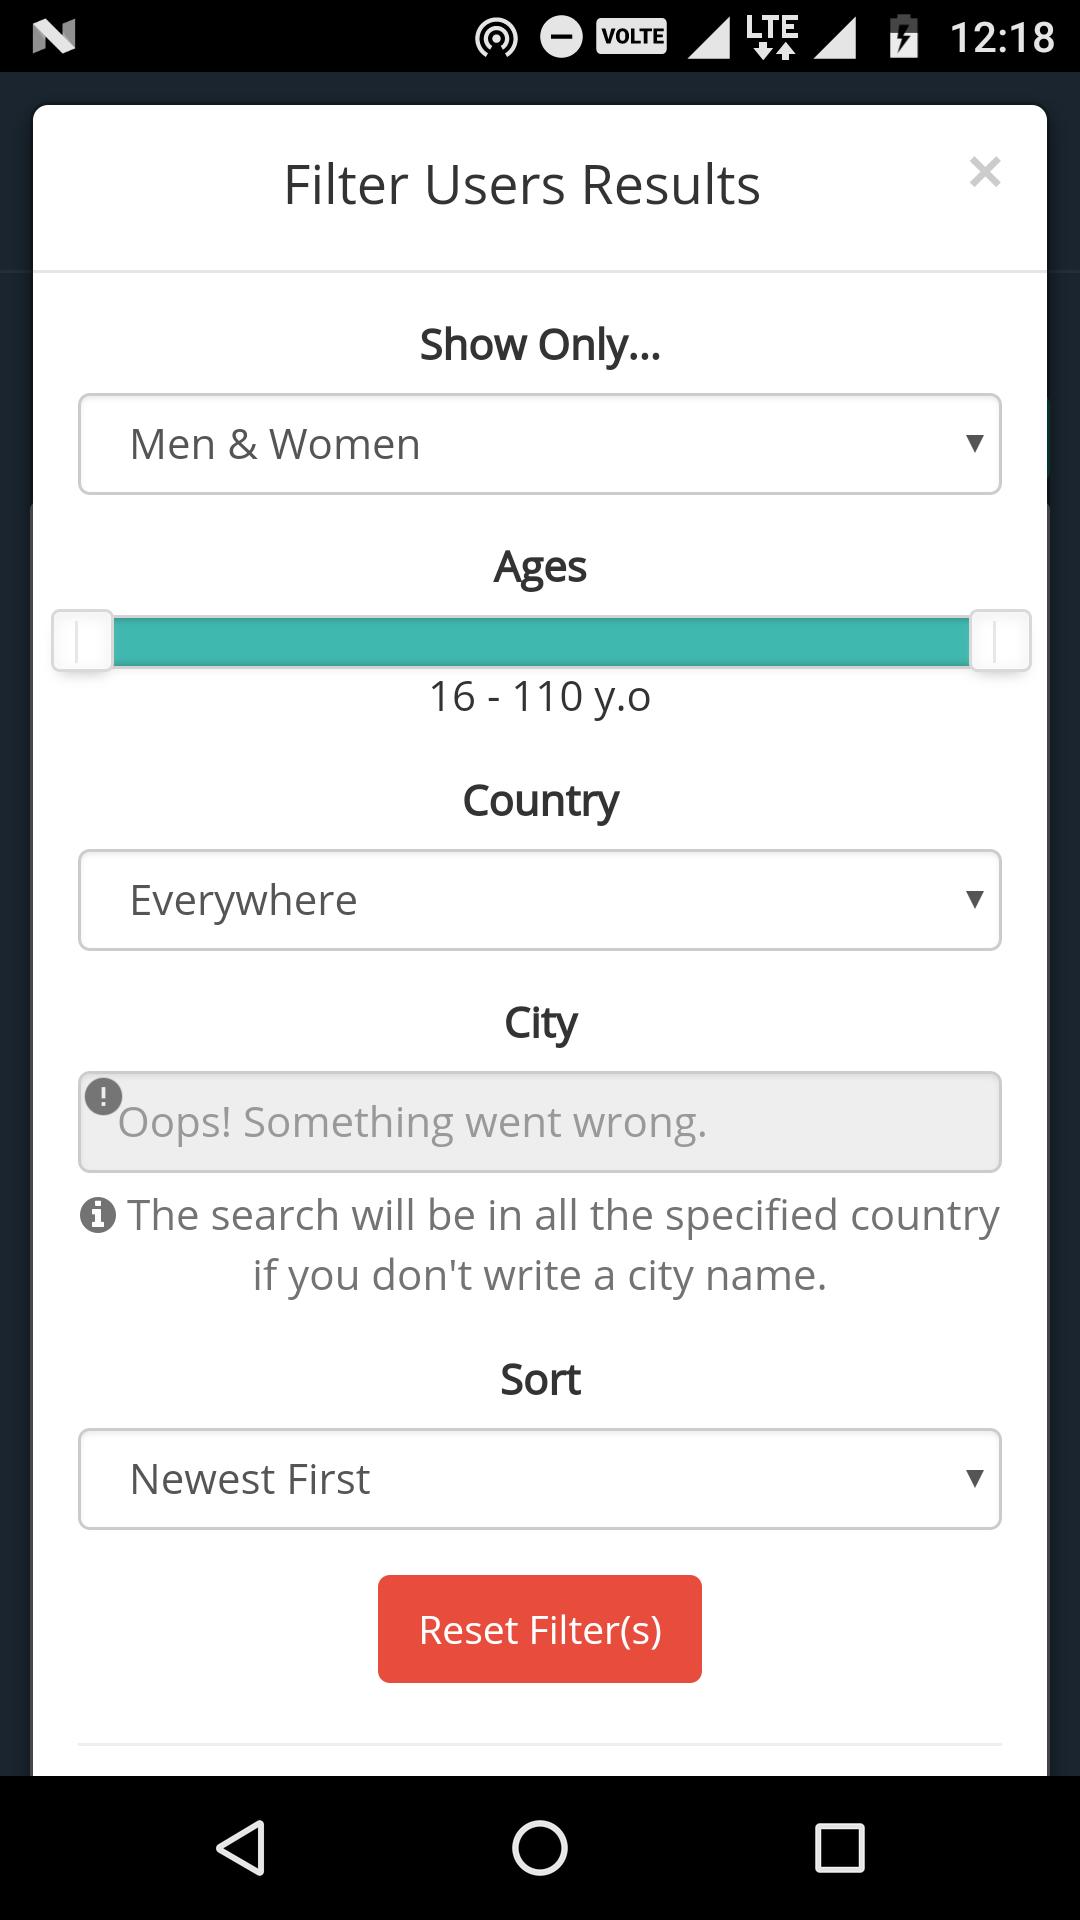Click the Country dropdown arrow
This screenshot has height=1920, width=1080.
974,899
